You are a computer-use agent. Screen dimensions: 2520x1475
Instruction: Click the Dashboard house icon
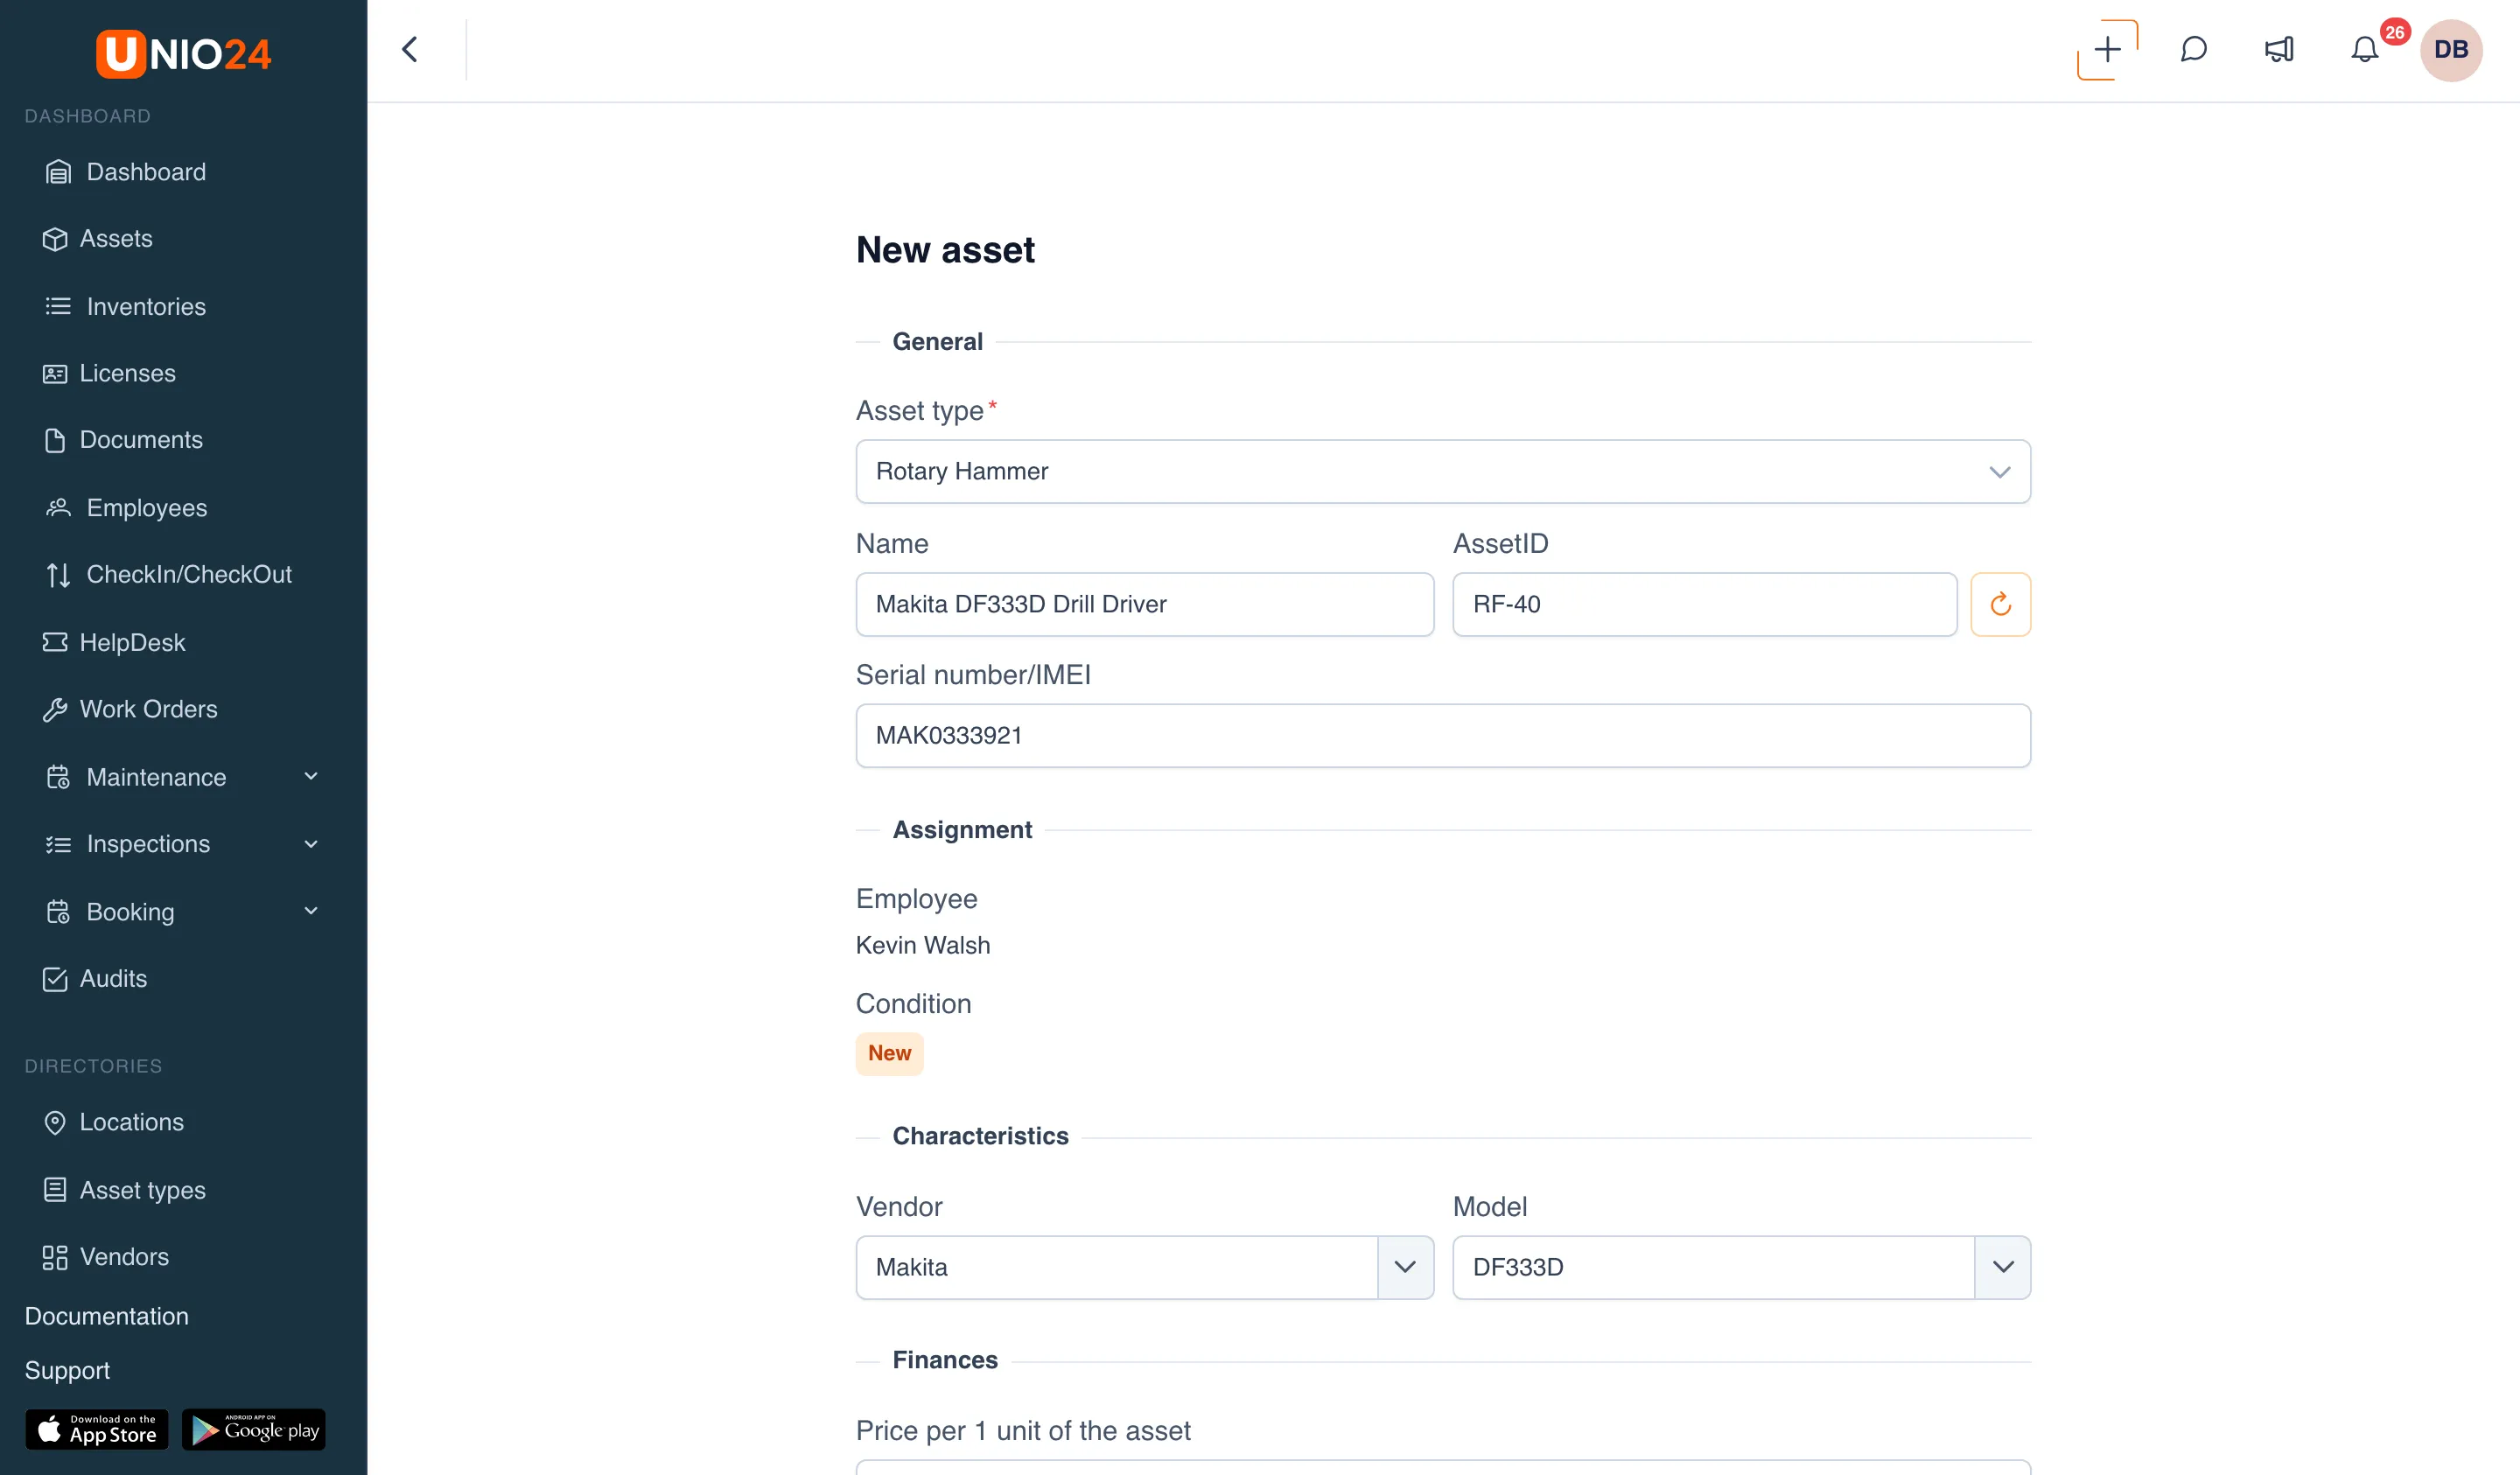tap(59, 172)
